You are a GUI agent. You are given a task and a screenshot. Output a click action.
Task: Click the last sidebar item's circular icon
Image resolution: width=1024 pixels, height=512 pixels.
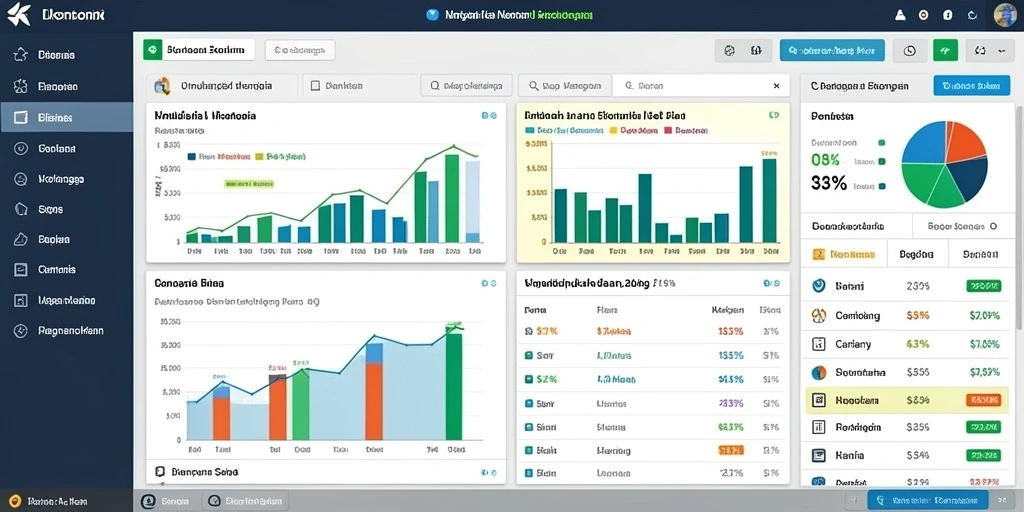point(21,331)
